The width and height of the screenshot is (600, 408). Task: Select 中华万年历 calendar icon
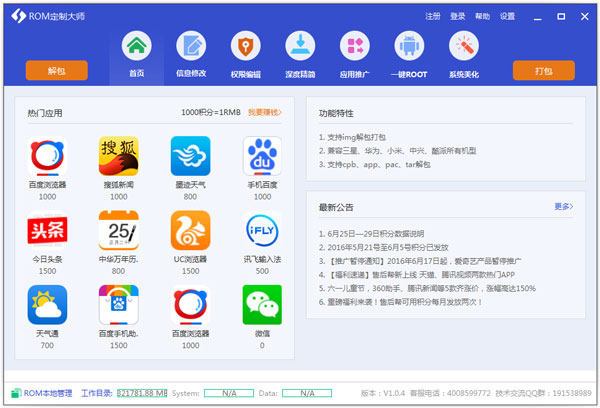[x=119, y=230]
